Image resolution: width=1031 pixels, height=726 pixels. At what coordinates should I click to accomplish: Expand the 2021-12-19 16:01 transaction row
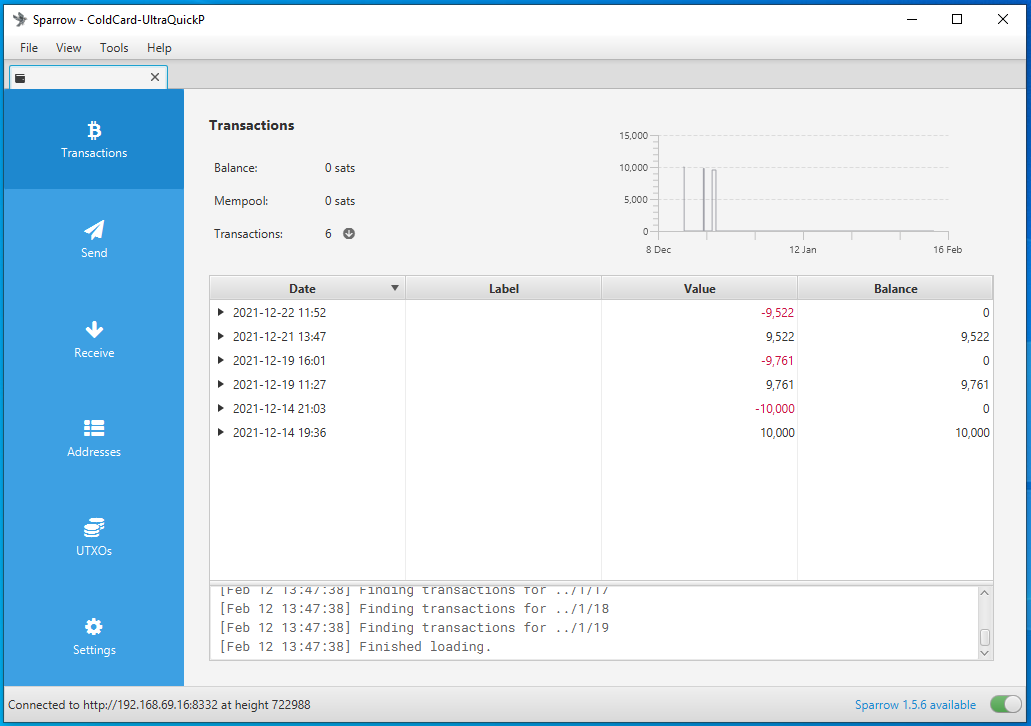221,360
